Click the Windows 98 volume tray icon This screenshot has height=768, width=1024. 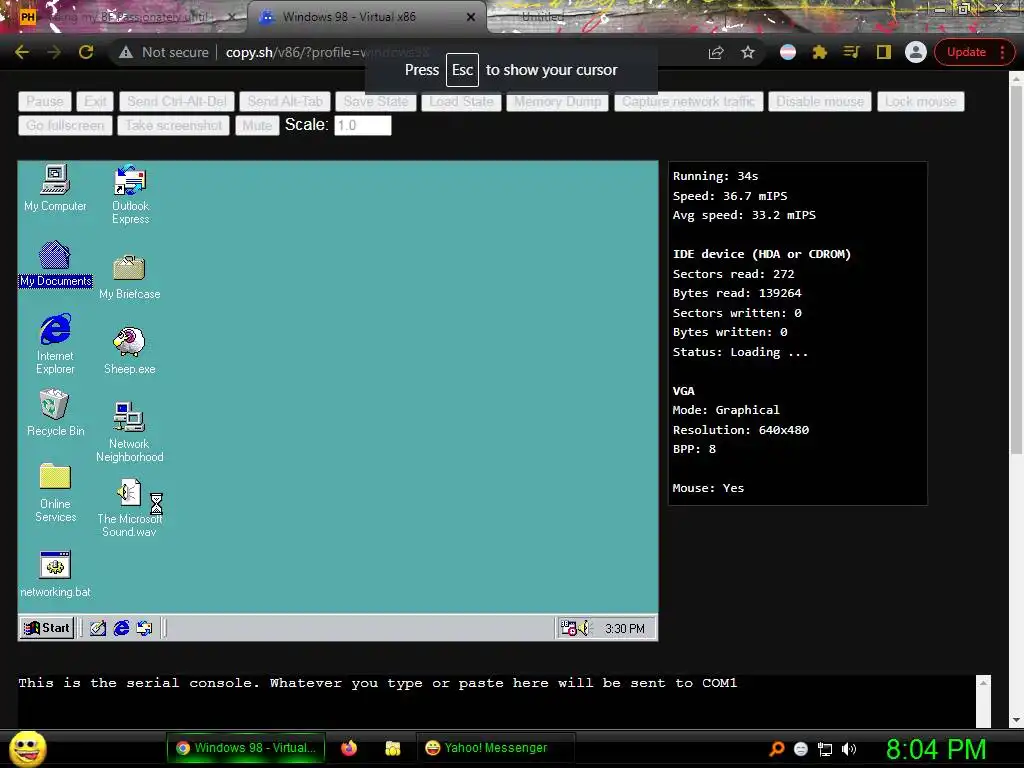583,628
